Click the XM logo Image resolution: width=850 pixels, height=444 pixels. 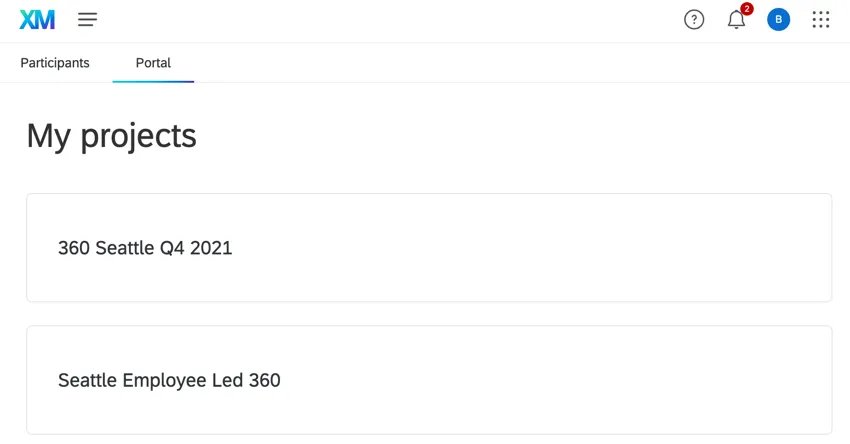pos(37,19)
